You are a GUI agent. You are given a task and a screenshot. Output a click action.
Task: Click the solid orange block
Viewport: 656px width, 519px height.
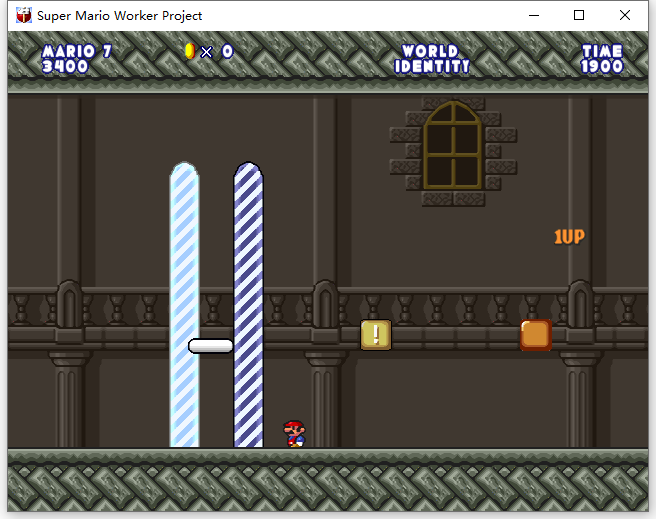[x=536, y=335]
